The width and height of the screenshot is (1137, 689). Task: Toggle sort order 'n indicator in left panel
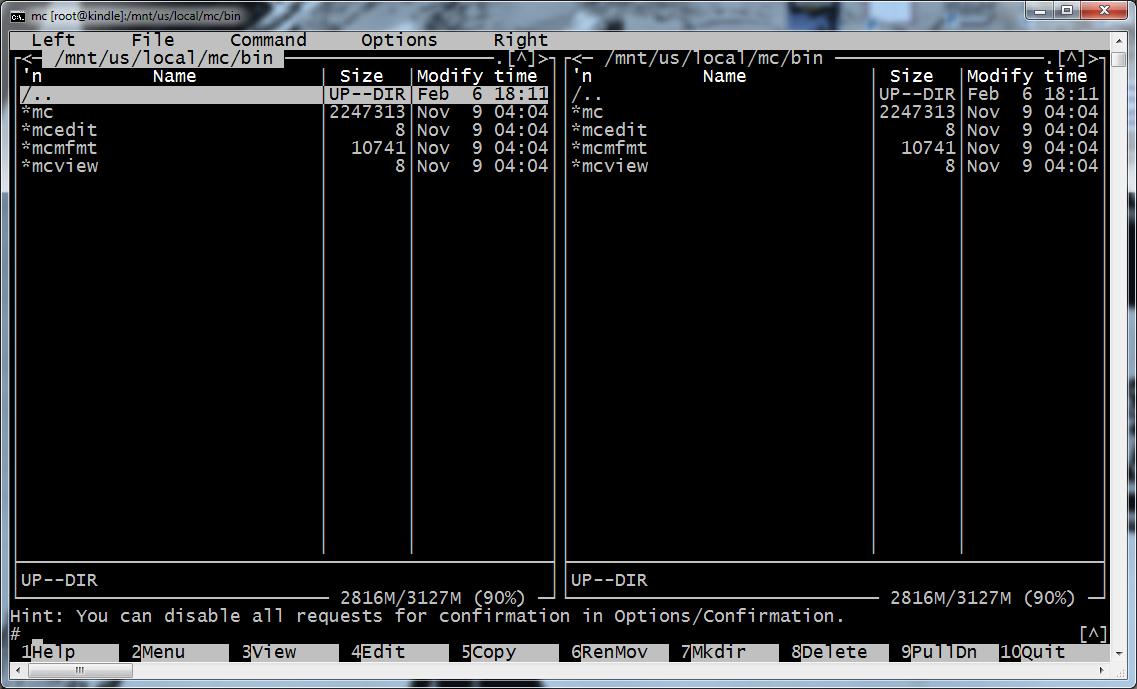tap(32, 76)
